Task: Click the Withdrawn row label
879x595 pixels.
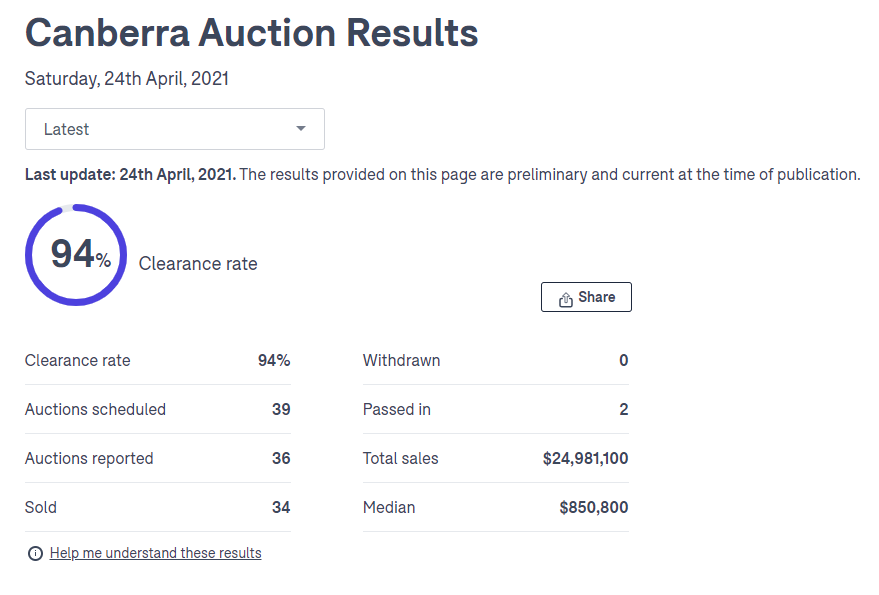Action: pos(401,360)
